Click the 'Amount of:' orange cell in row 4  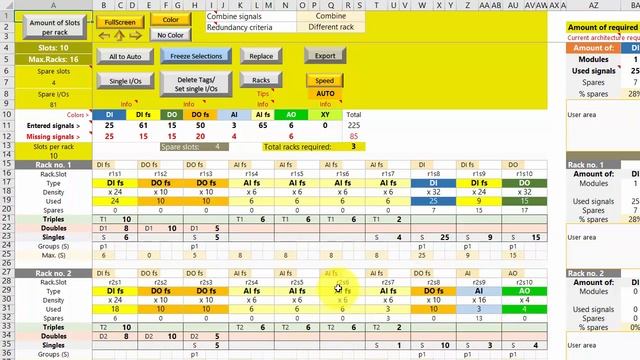pyautogui.click(x=593, y=48)
